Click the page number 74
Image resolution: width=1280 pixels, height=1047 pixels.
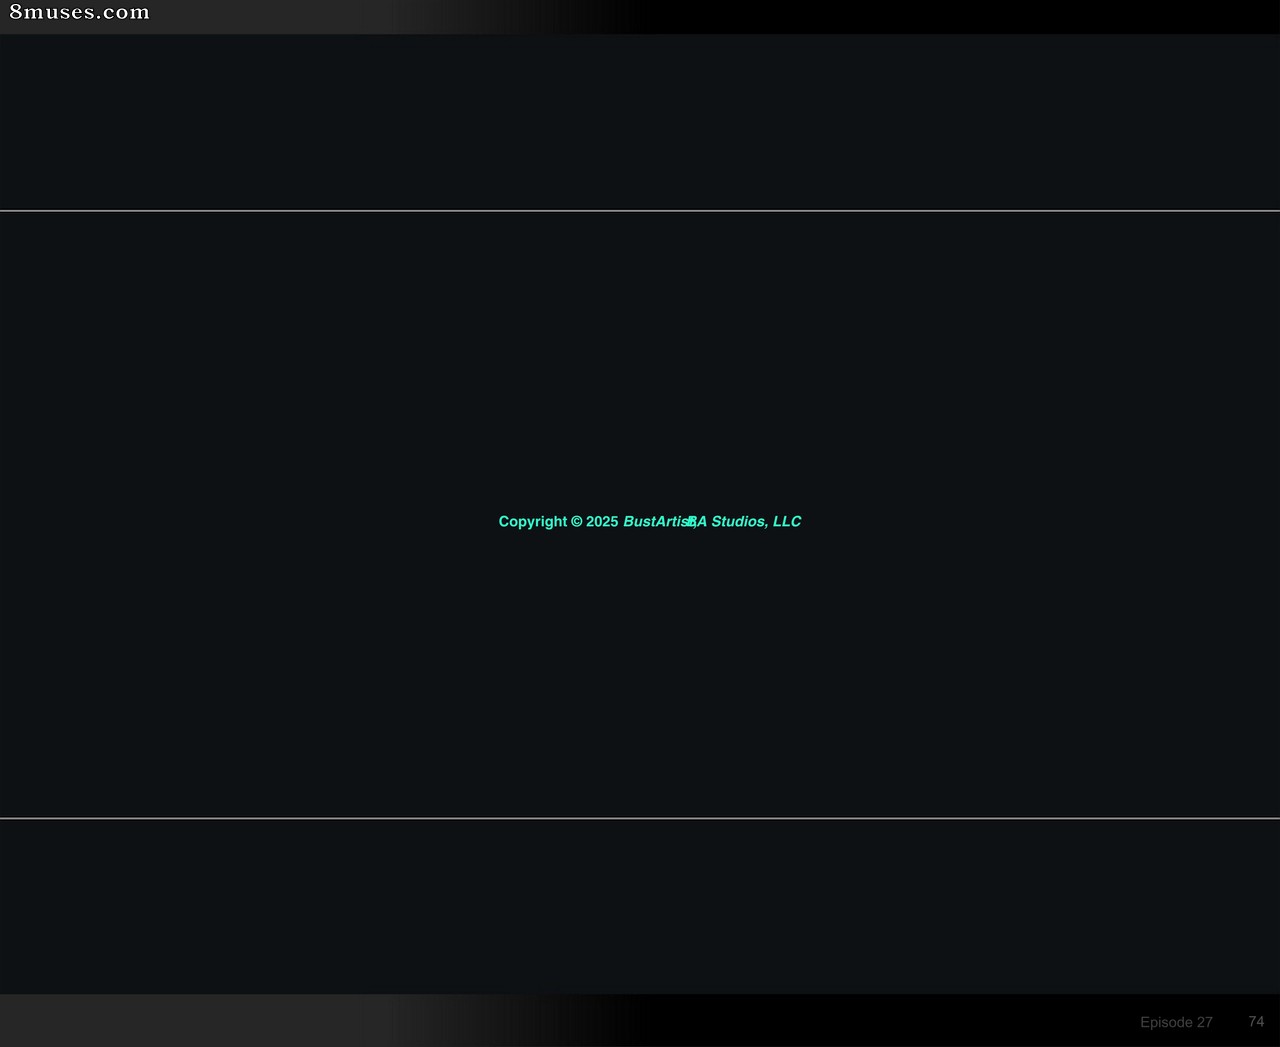pyautogui.click(x=1256, y=1021)
